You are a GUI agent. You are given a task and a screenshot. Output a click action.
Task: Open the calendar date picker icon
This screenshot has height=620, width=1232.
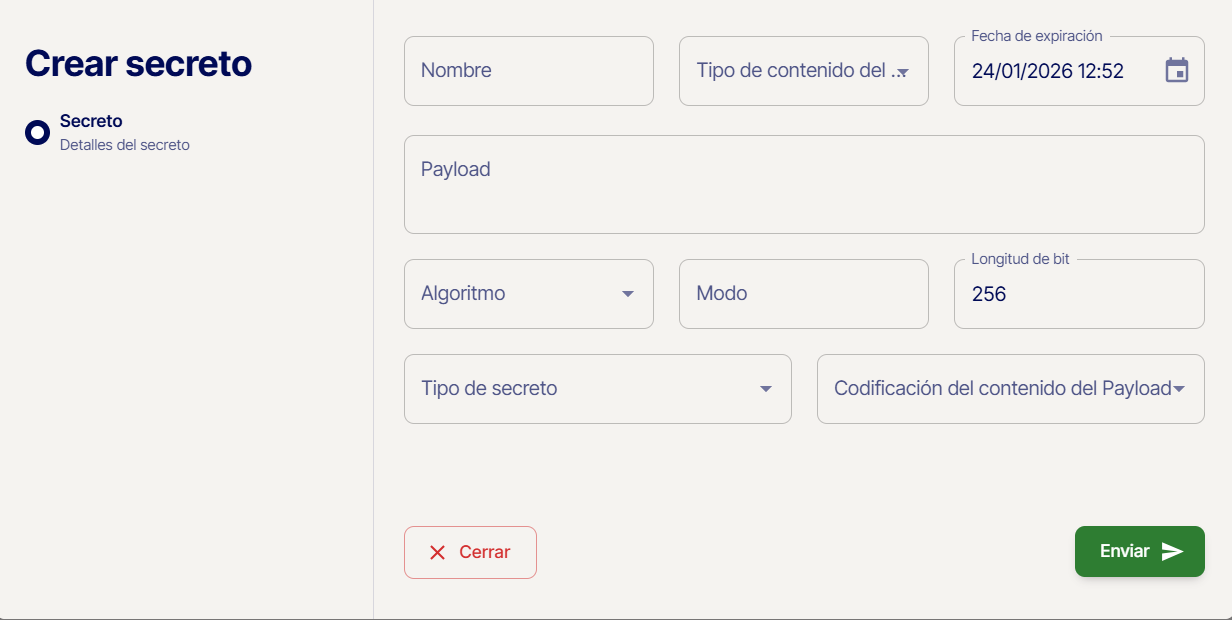coord(1178,70)
